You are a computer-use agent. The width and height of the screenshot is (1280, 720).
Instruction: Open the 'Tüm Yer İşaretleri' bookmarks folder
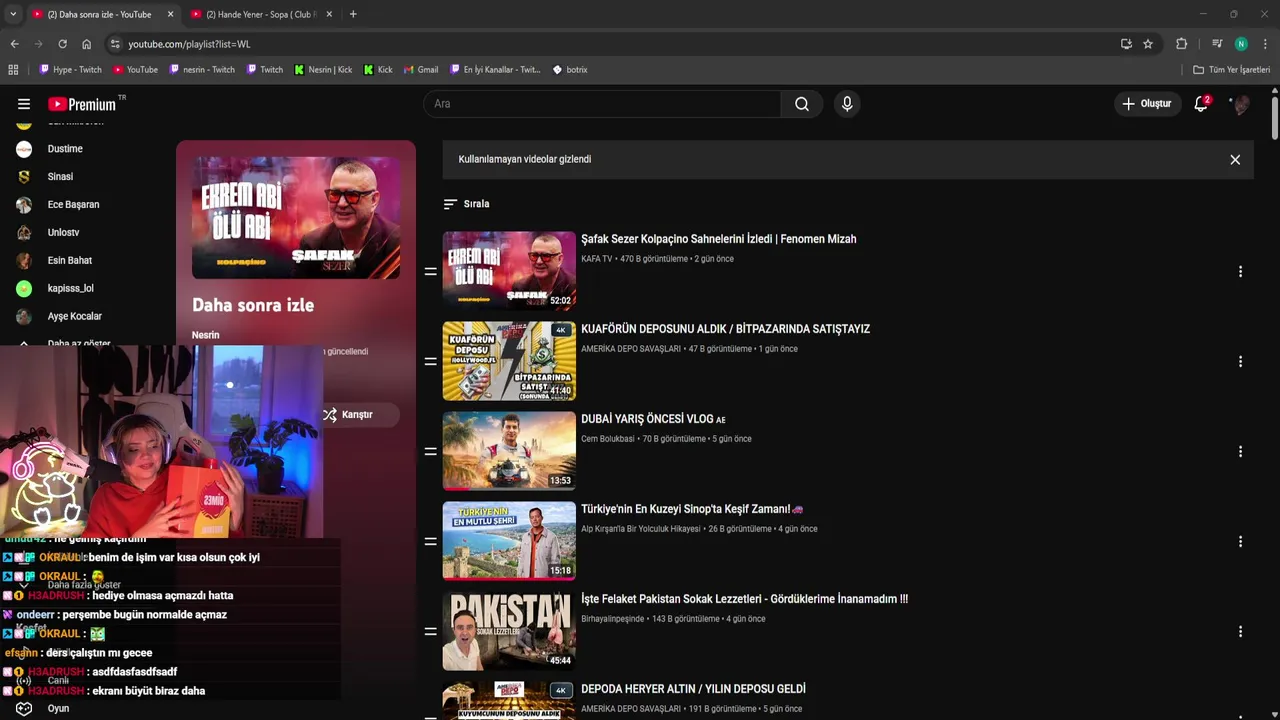pyautogui.click(x=1231, y=70)
